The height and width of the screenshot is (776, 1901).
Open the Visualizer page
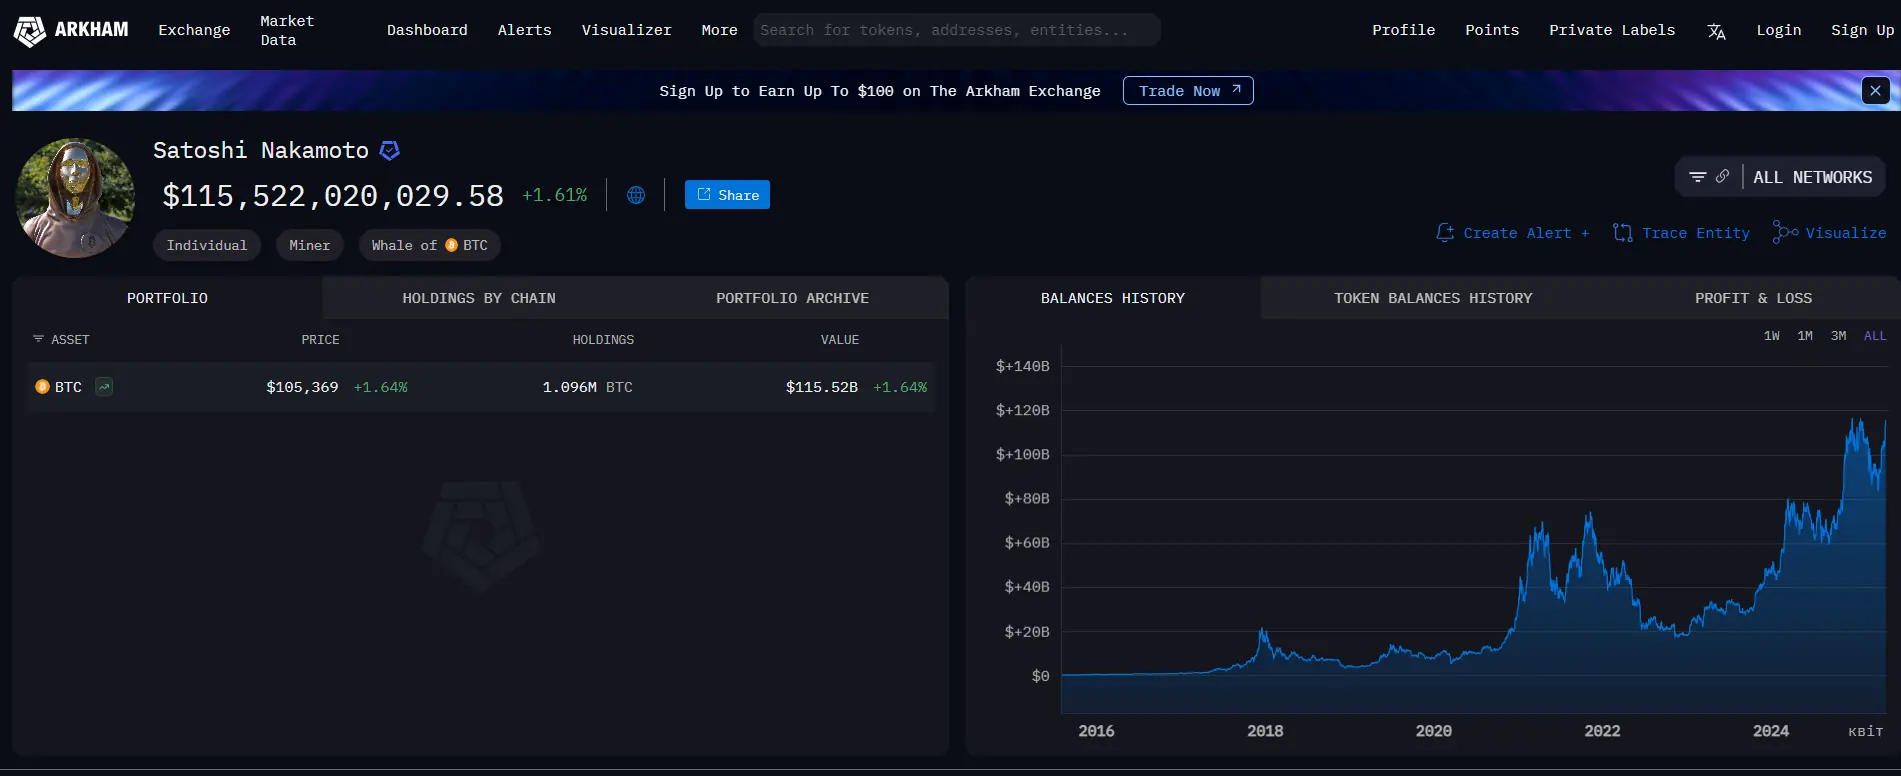pos(627,30)
